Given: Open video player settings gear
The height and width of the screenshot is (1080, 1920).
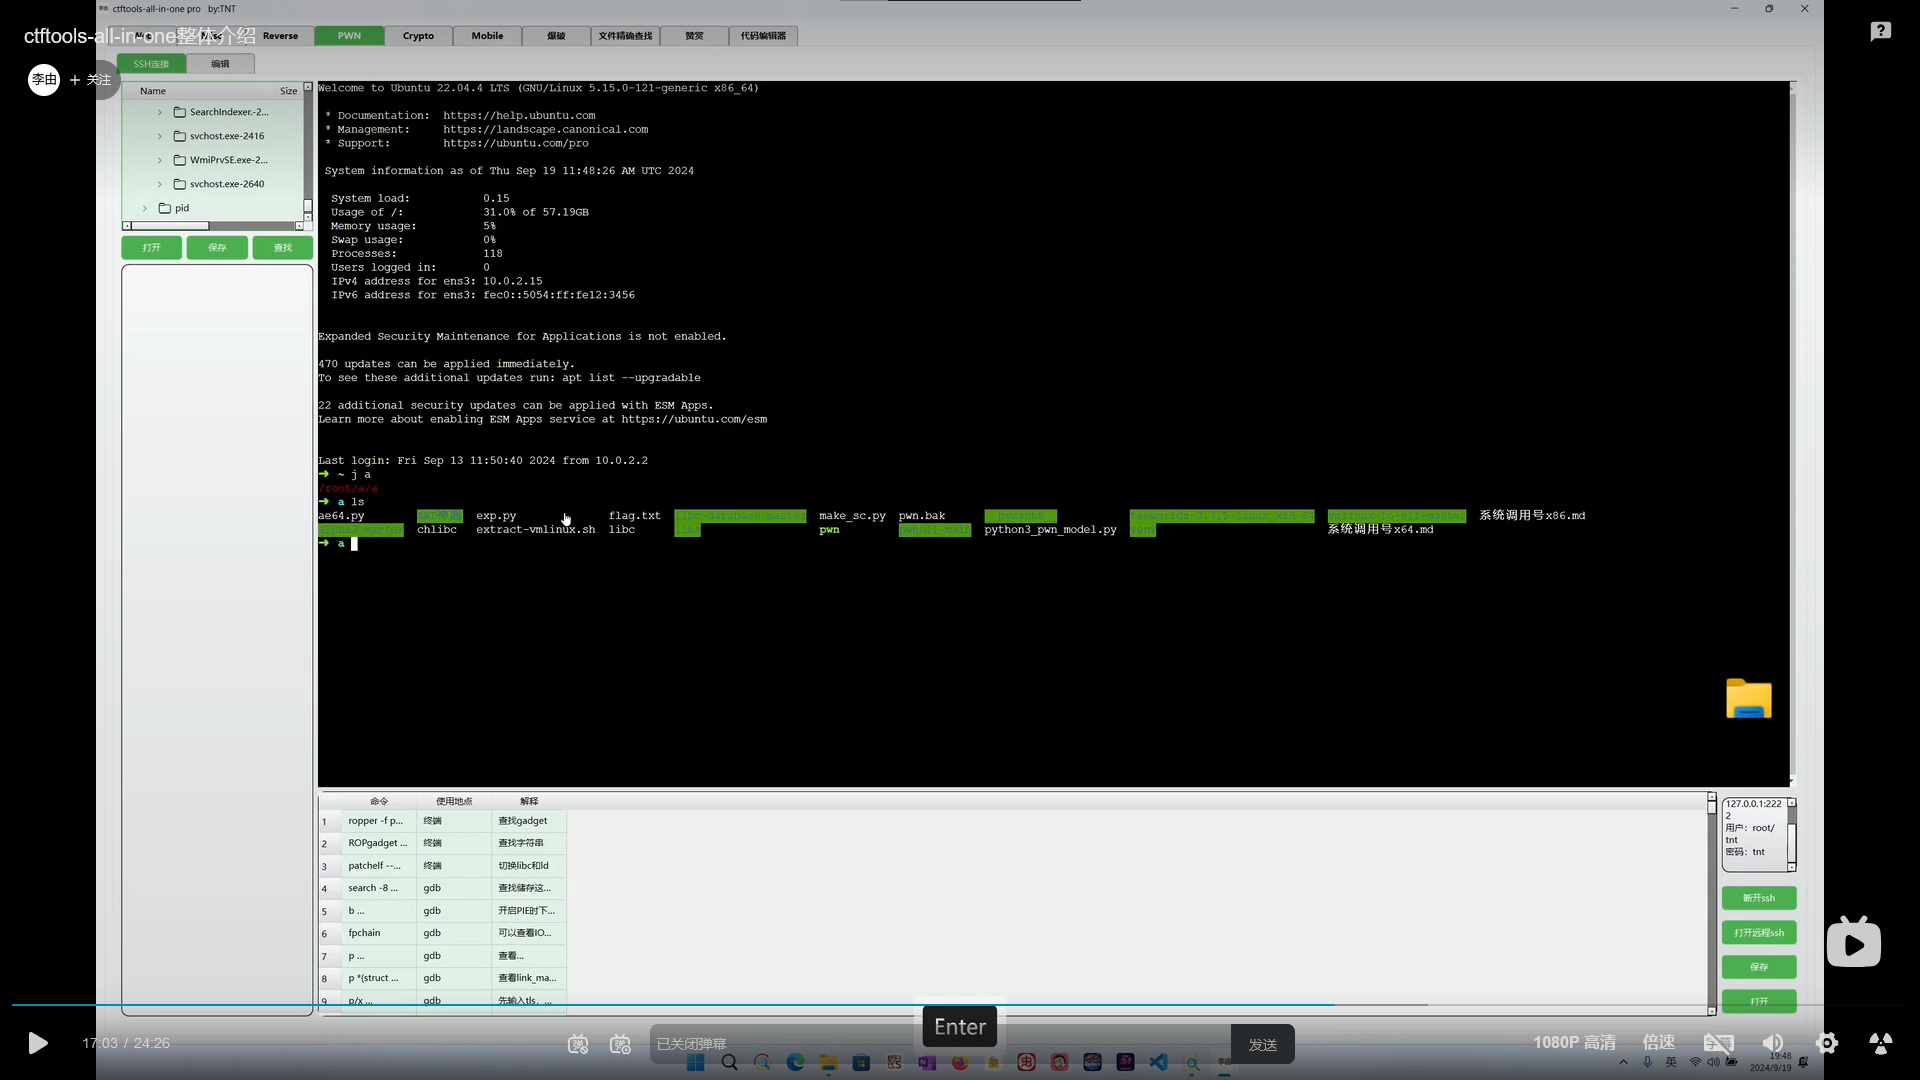Looking at the screenshot, I should 1827,1043.
